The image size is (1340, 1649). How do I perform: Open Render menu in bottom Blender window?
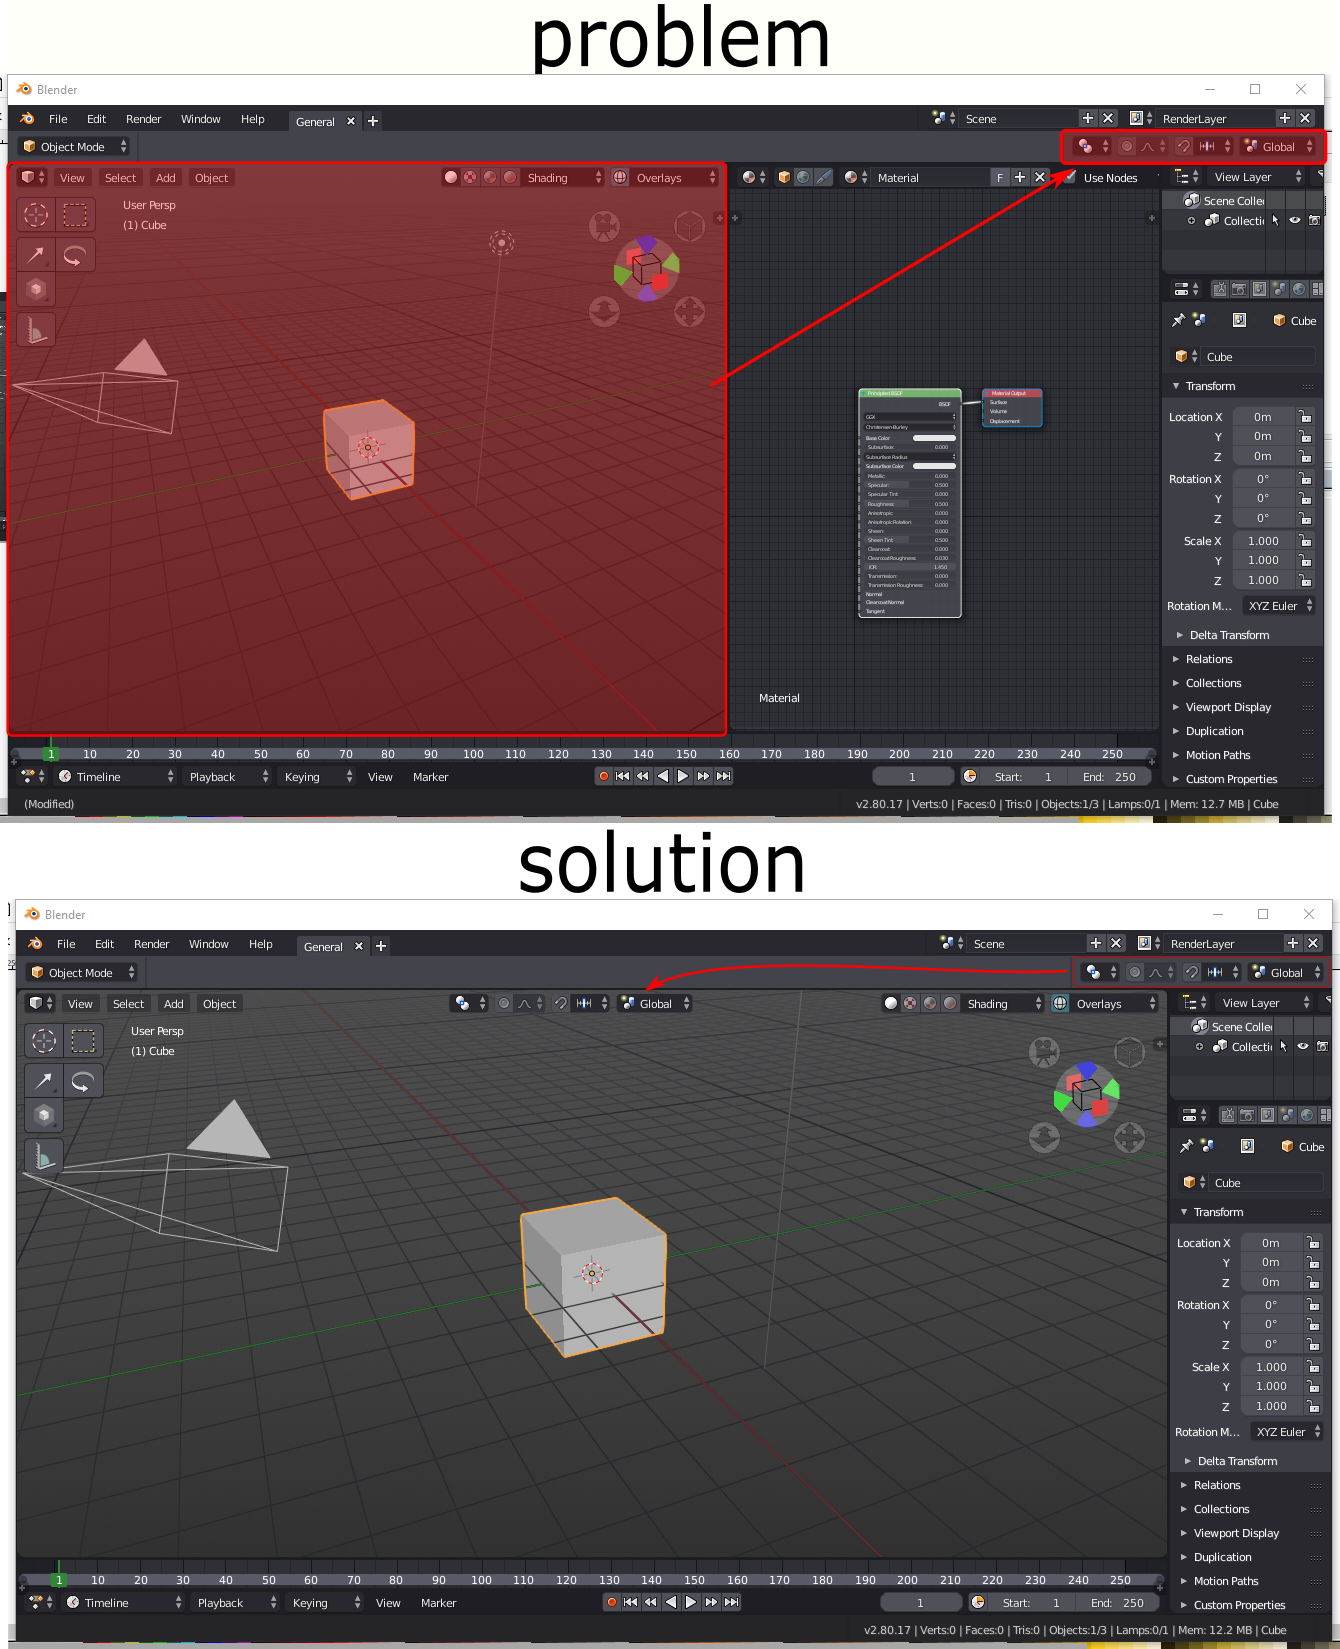click(151, 944)
